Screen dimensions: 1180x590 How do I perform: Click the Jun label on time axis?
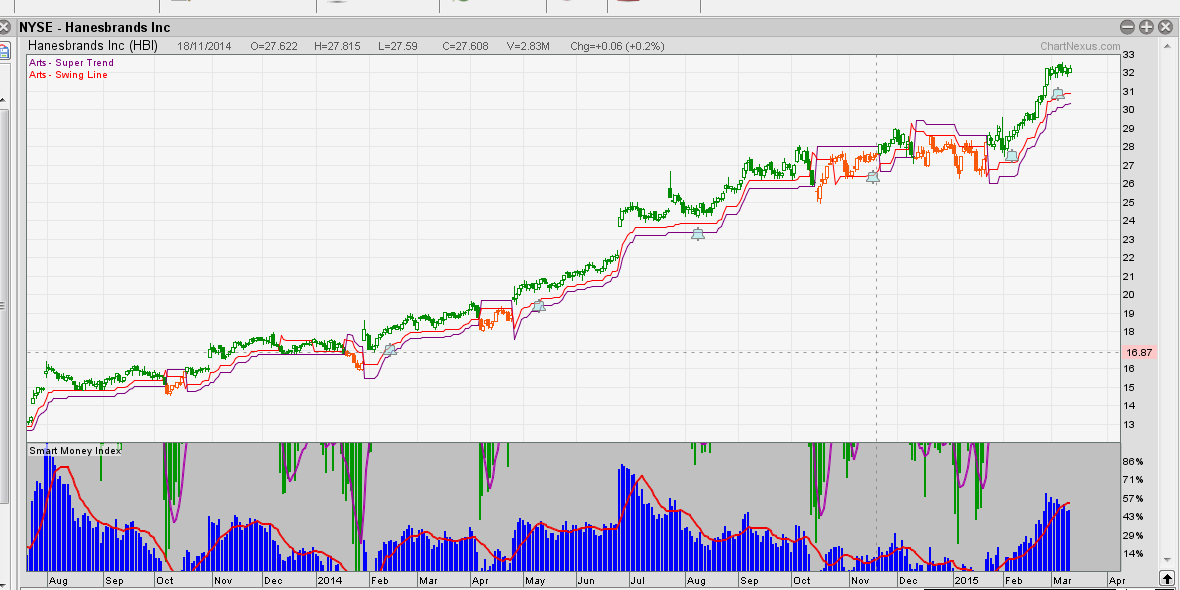click(x=585, y=581)
